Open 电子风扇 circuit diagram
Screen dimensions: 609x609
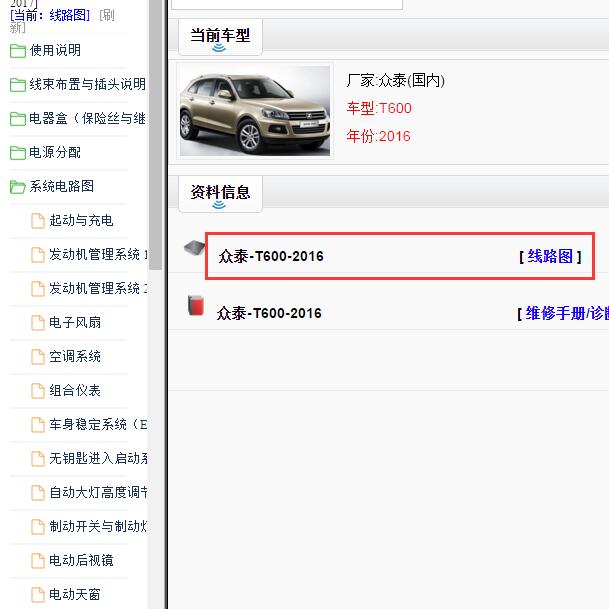tap(75, 322)
